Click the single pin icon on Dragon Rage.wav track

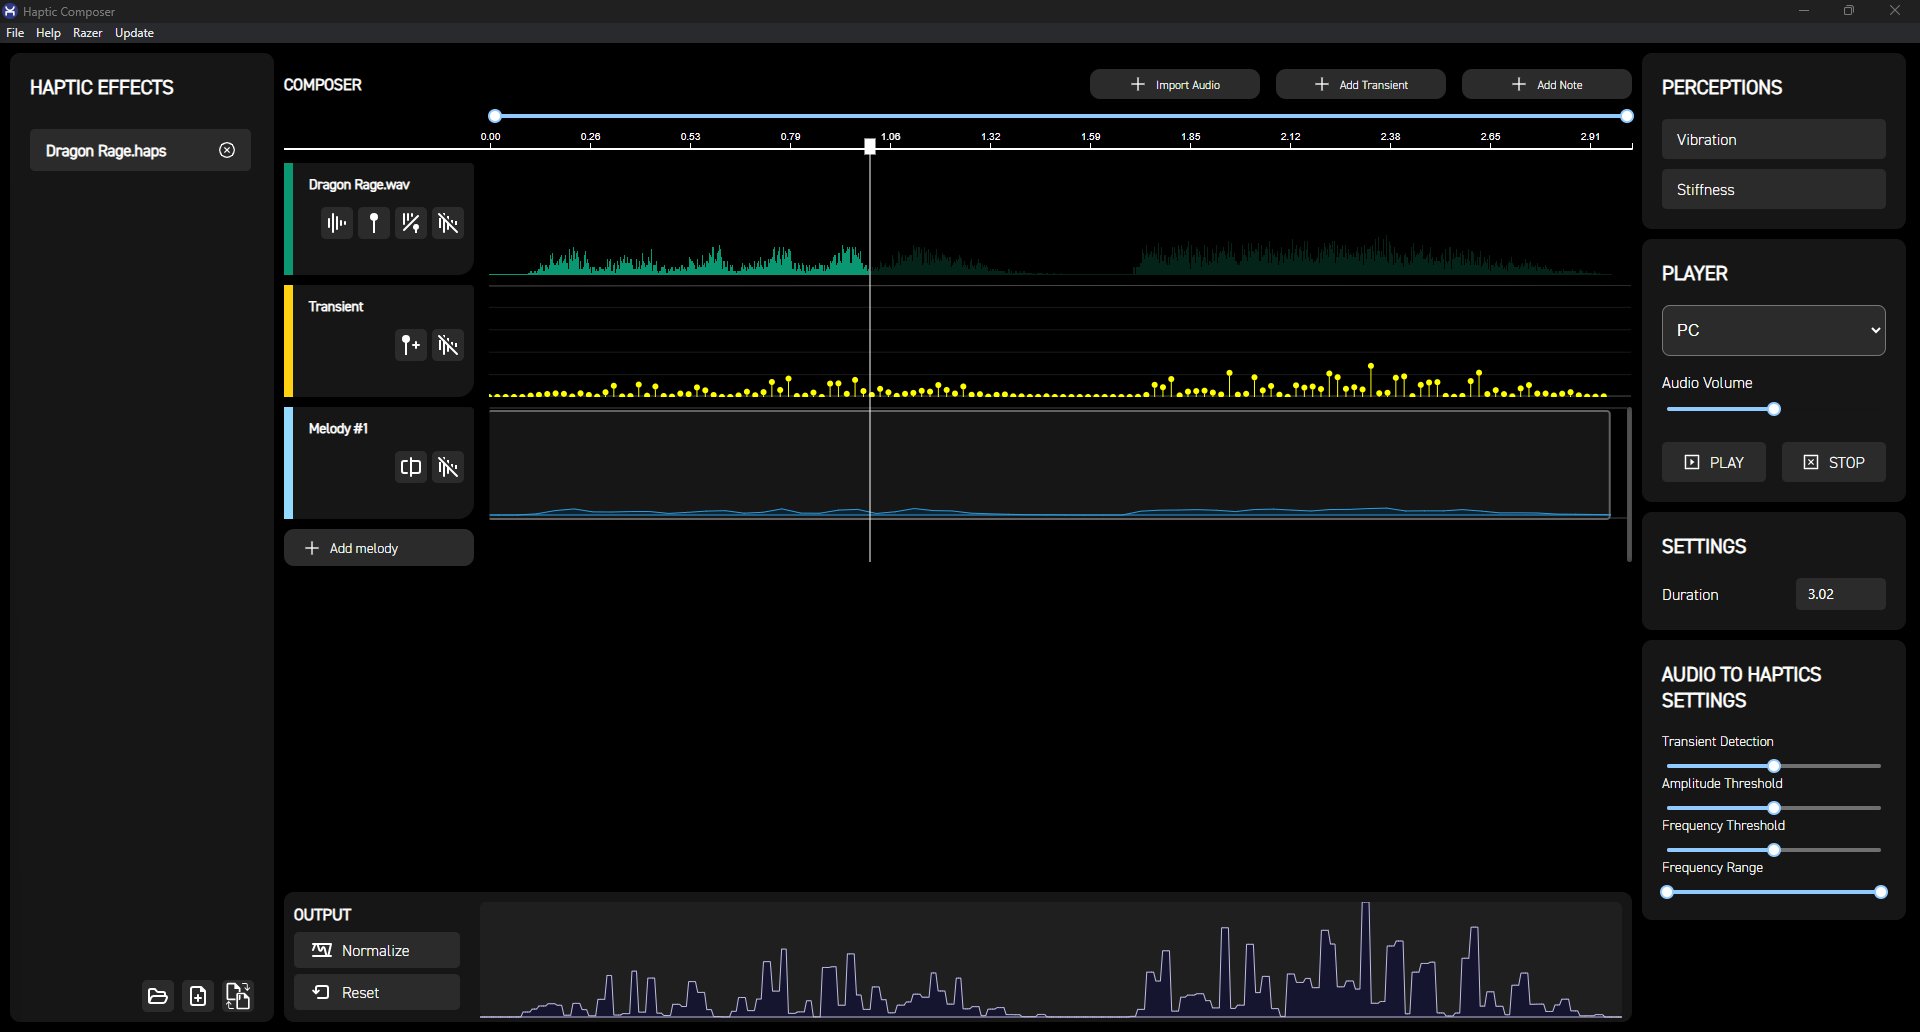(374, 223)
